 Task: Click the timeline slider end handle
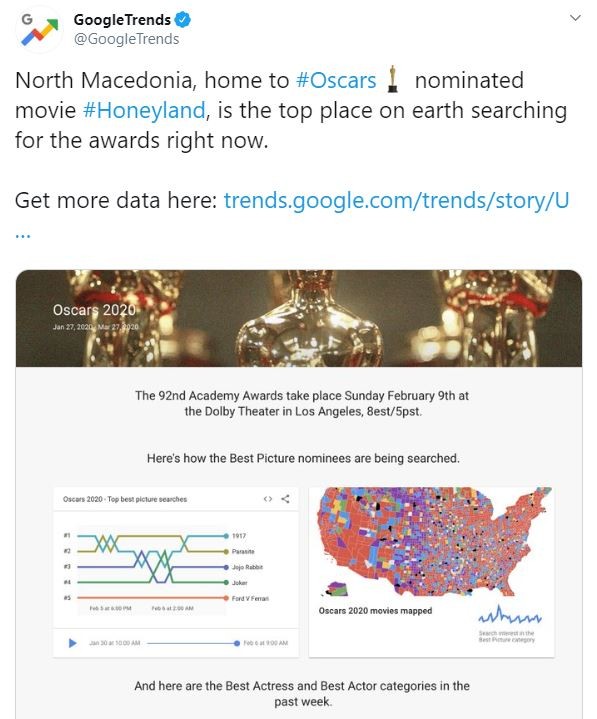point(237,643)
